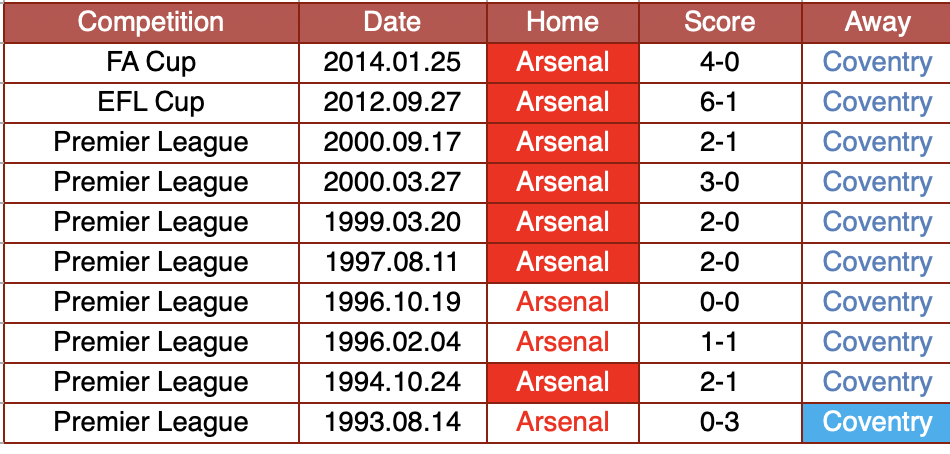The width and height of the screenshot is (950, 454).
Task: Click the red Arsenal cell in the EFL Cup row
Action: (563, 102)
